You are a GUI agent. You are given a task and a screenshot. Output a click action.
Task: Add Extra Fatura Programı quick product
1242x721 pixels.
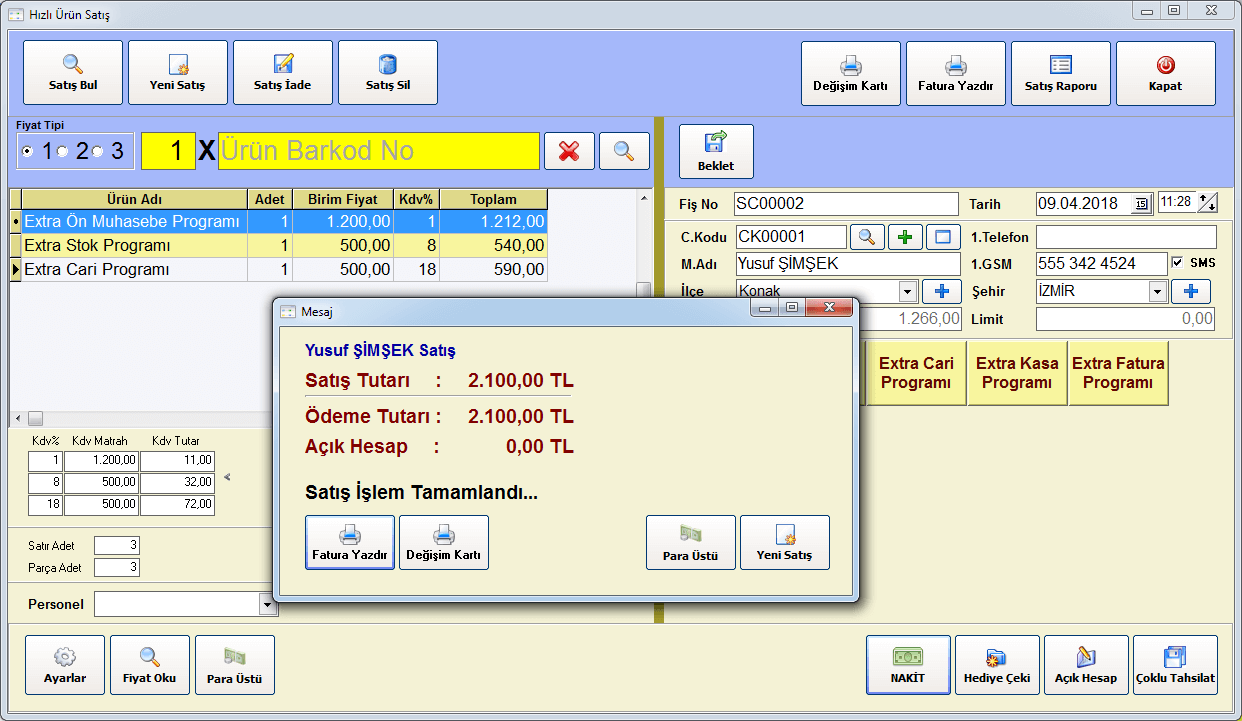coord(1118,373)
